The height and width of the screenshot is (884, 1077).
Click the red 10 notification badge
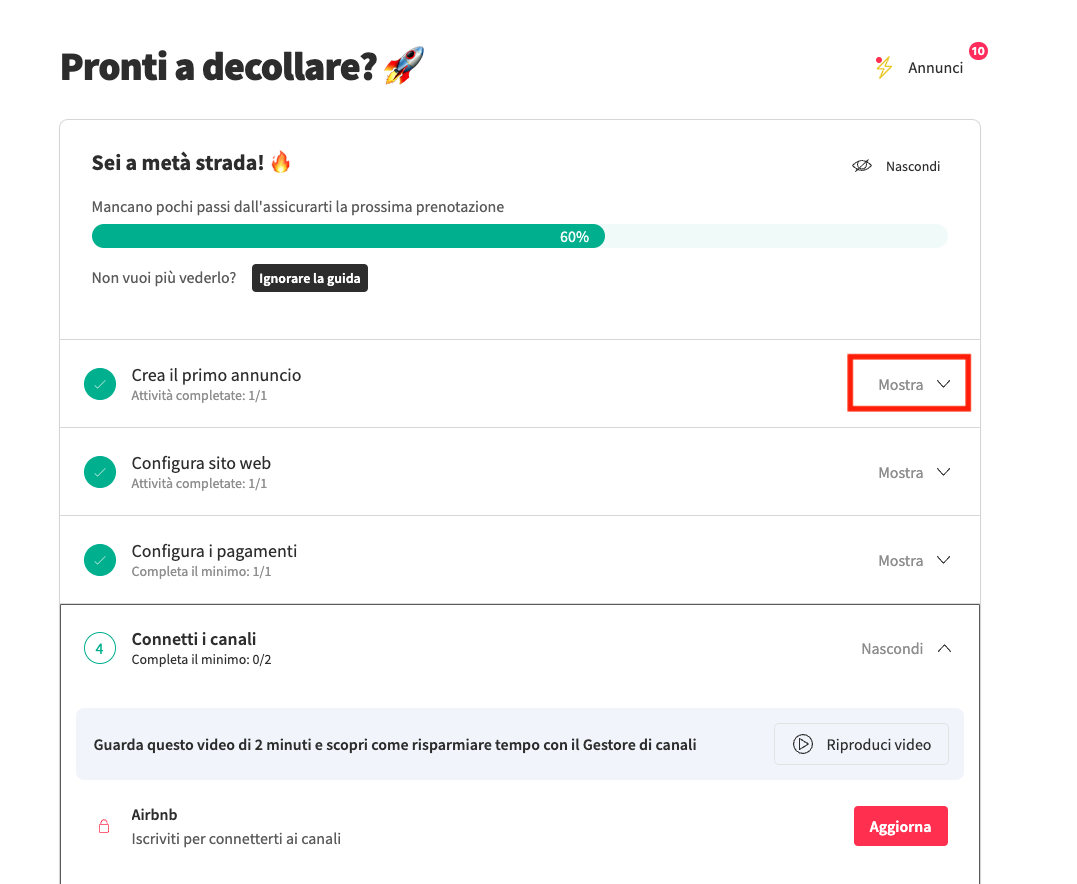click(x=978, y=51)
